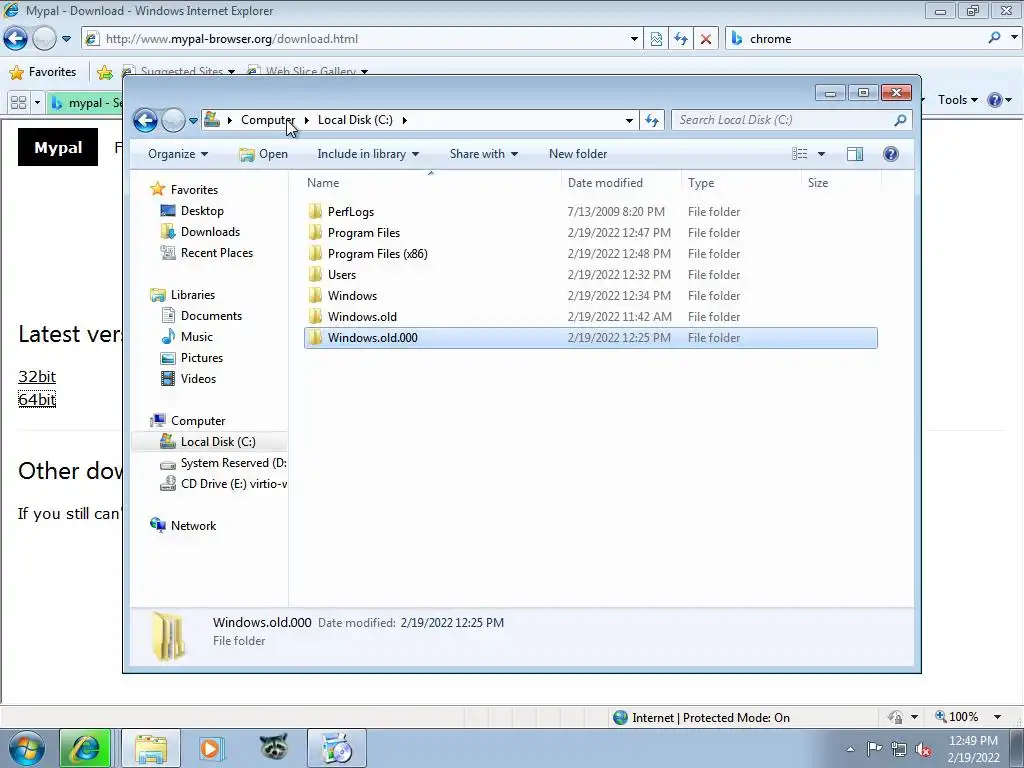Click the muted volume tray icon
The height and width of the screenshot is (768, 1024).
[x=923, y=750]
